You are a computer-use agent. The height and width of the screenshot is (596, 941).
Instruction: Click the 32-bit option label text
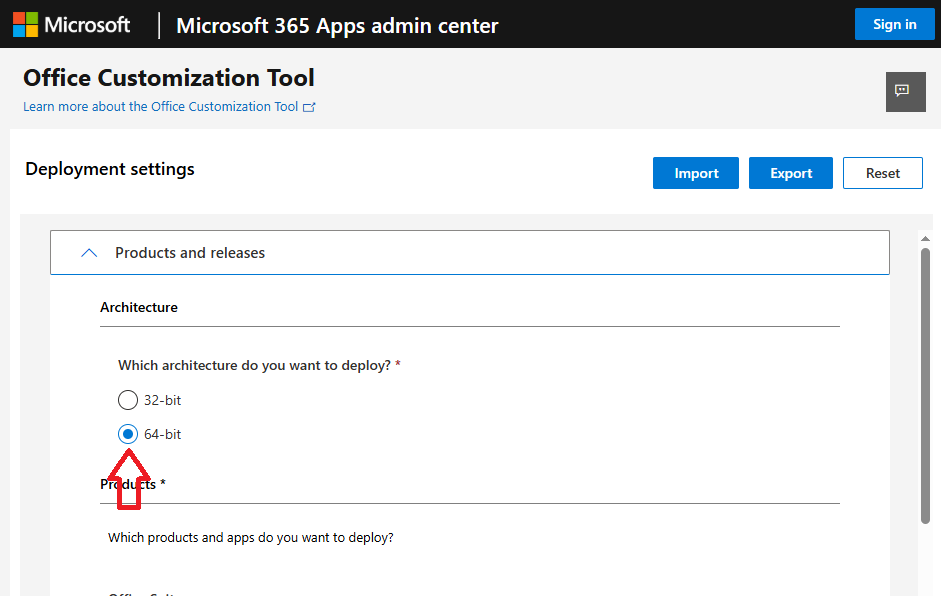(x=162, y=400)
